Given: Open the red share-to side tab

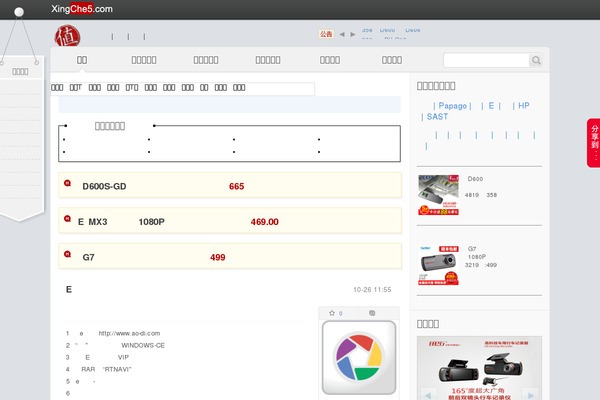Looking at the screenshot, I should (x=593, y=143).
